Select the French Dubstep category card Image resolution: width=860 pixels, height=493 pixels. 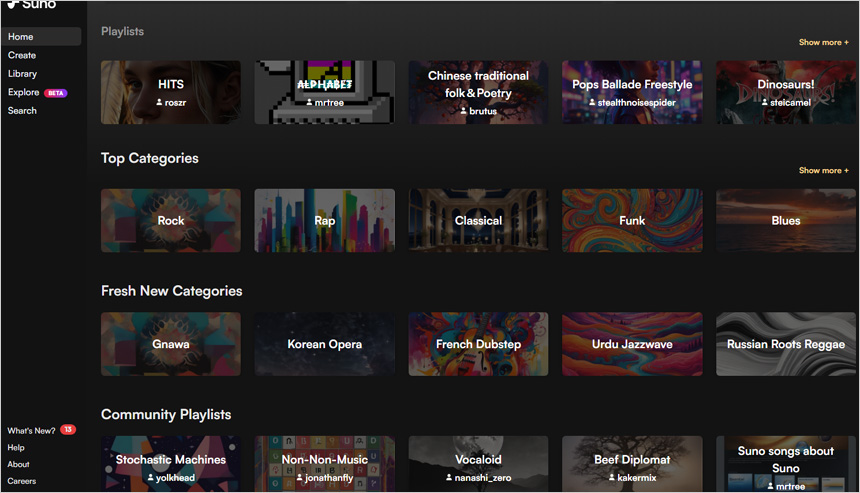point(478,344)
